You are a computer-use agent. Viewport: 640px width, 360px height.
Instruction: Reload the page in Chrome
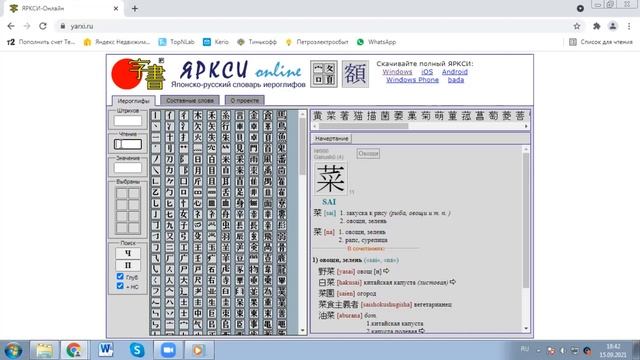pos(43,26)
